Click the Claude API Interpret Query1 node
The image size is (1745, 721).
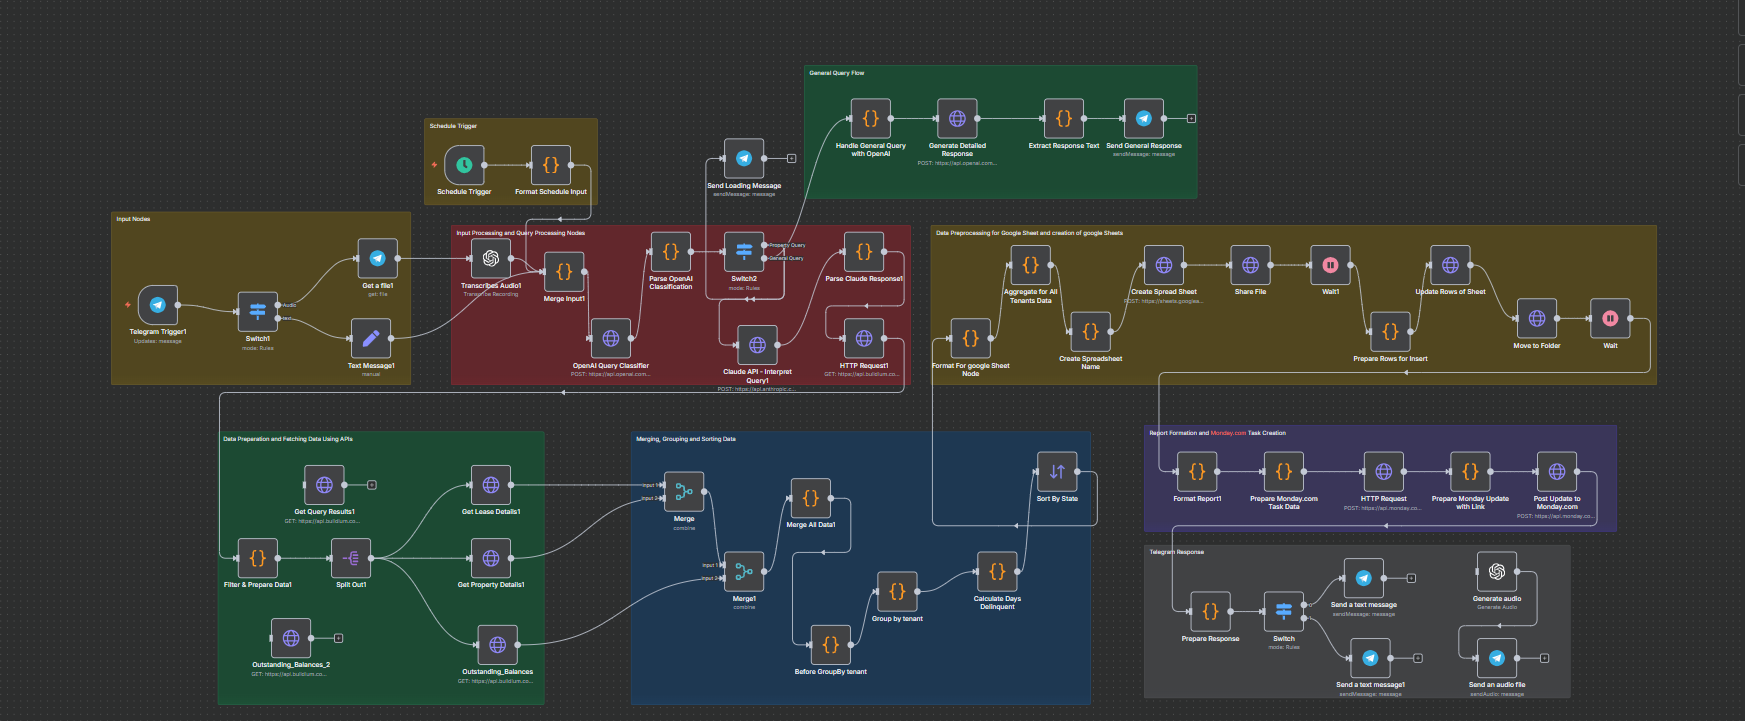coord(757,345)
